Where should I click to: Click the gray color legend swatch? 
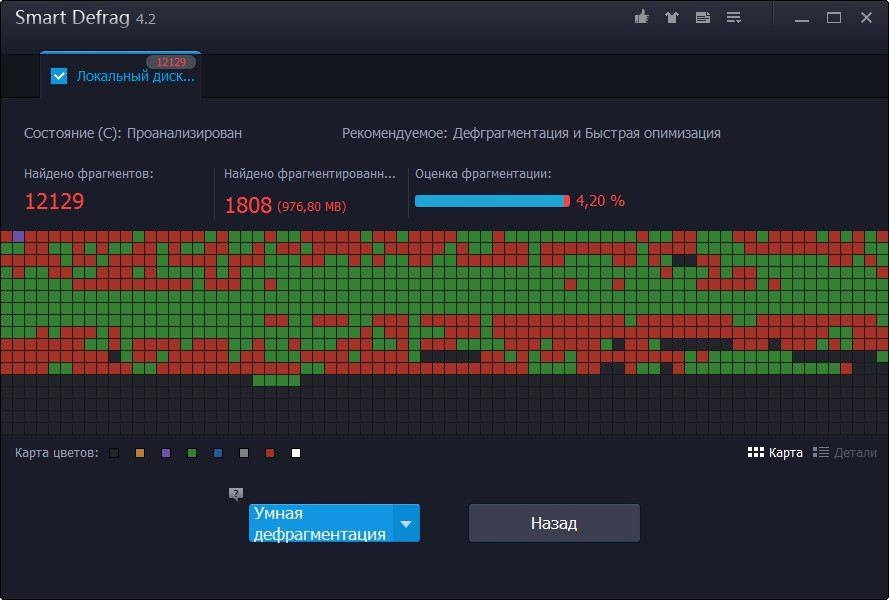coord(244,453)
